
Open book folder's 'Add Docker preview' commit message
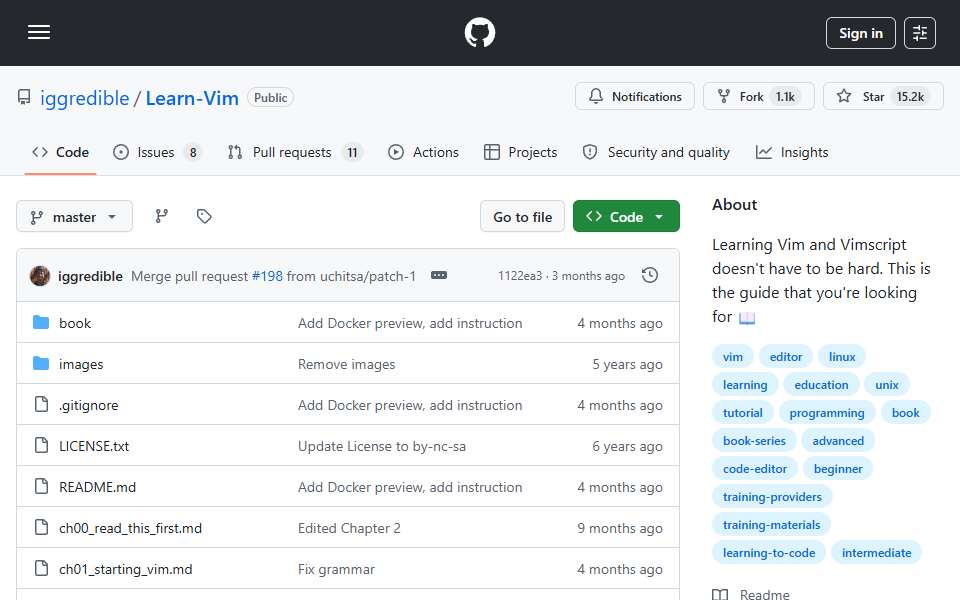click(410, 323)
